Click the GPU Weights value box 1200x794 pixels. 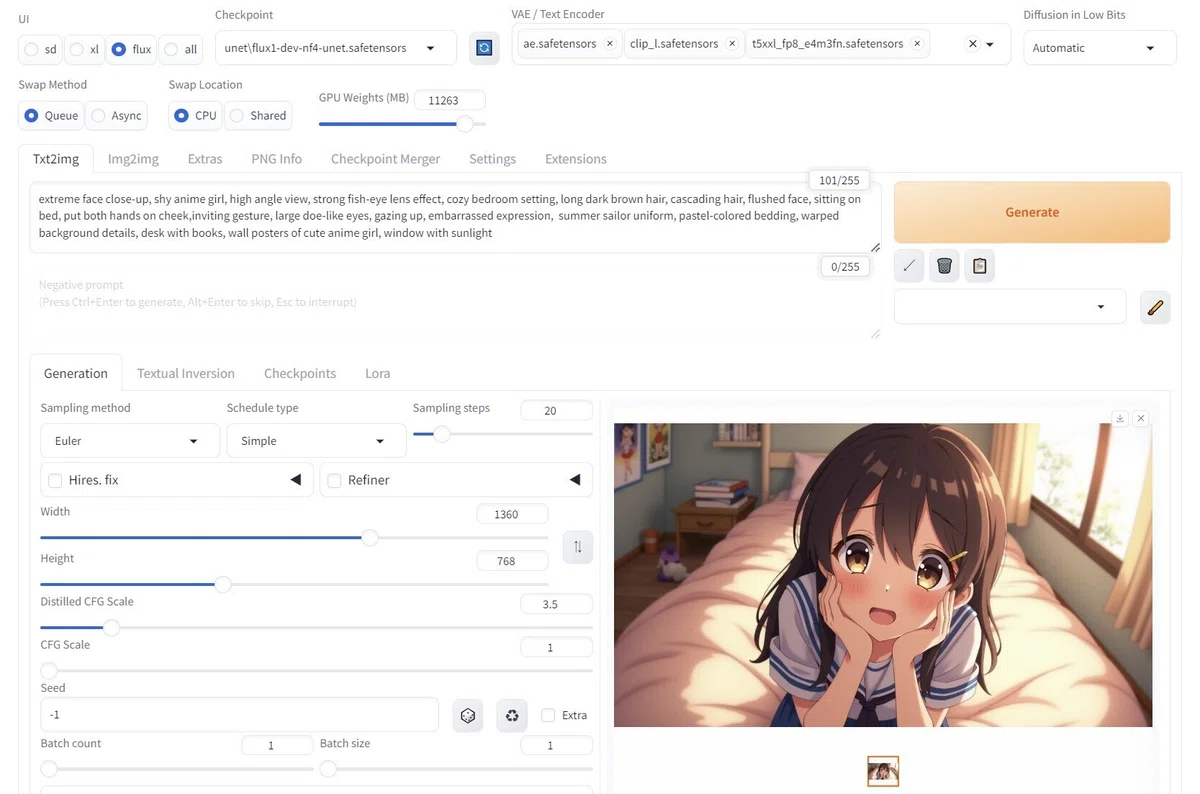coord(450,100)
